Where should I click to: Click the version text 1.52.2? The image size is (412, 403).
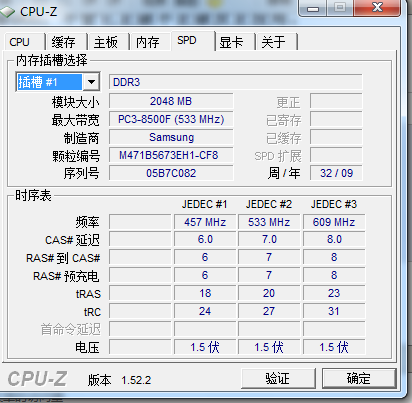tap(136, 380)
